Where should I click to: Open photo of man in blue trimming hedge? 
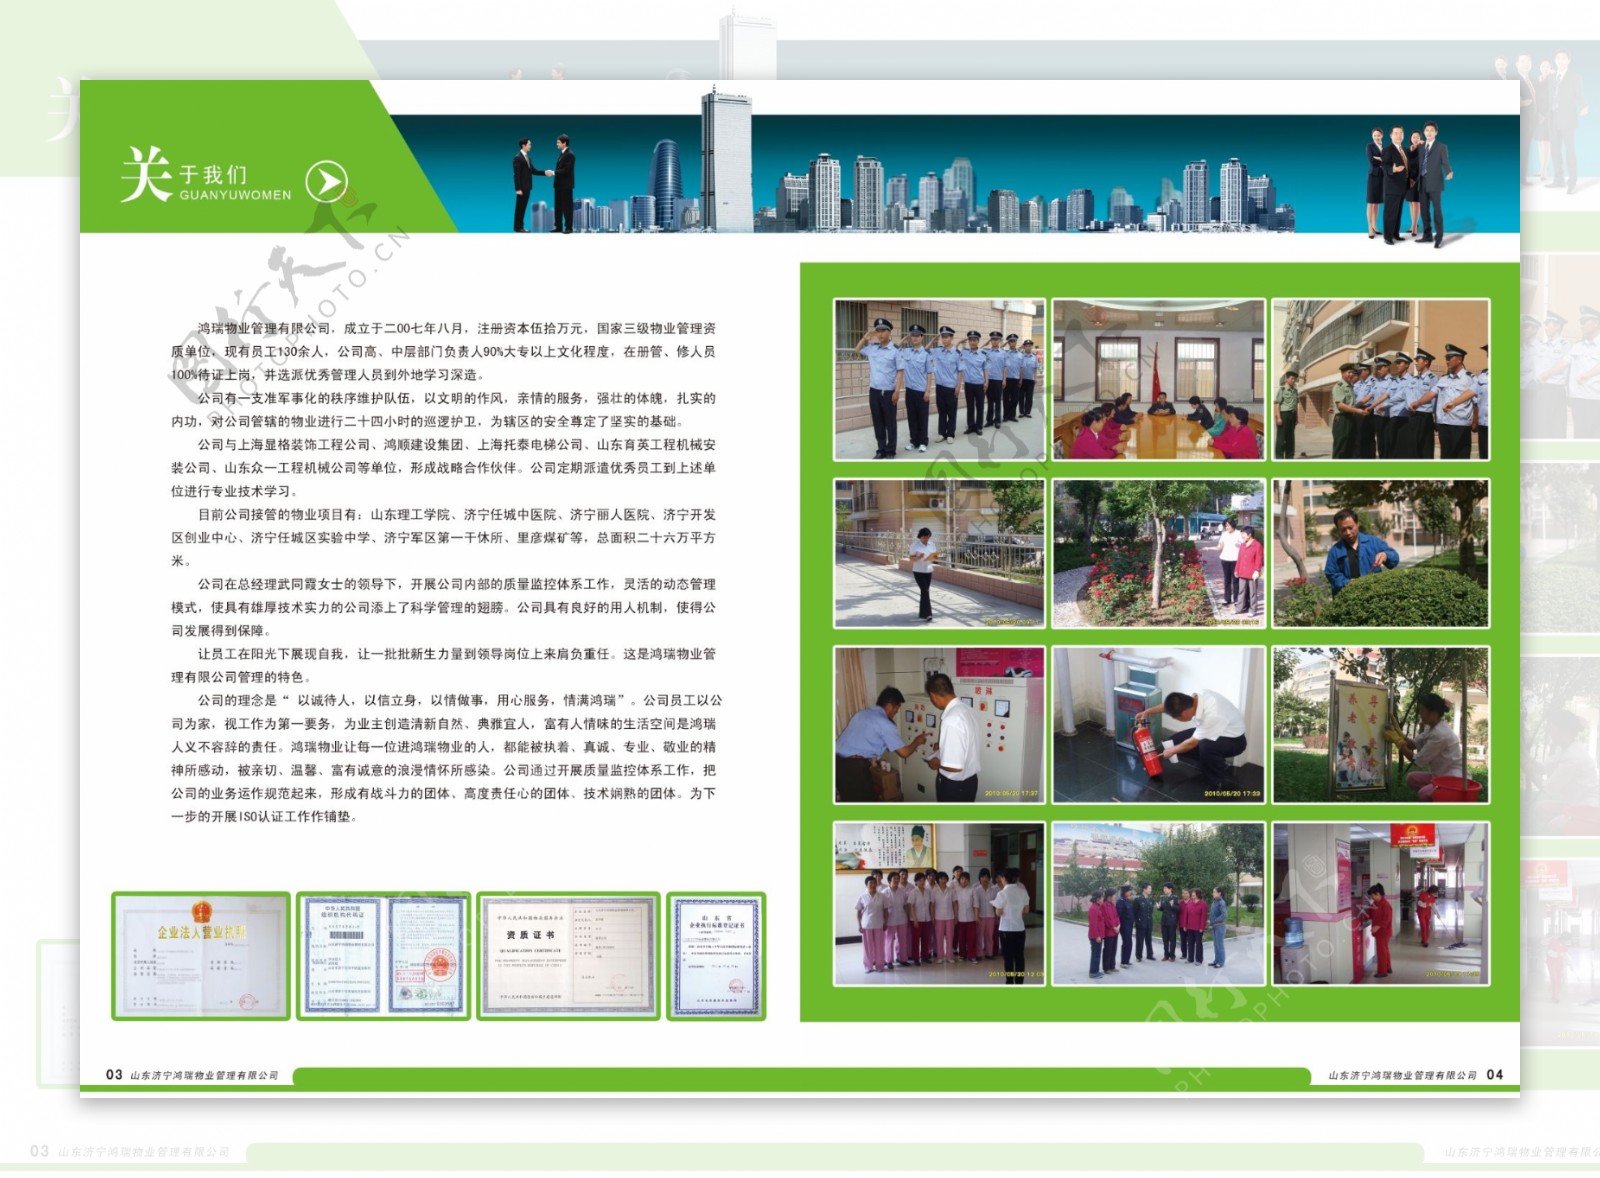click(x=1380, y=553)
